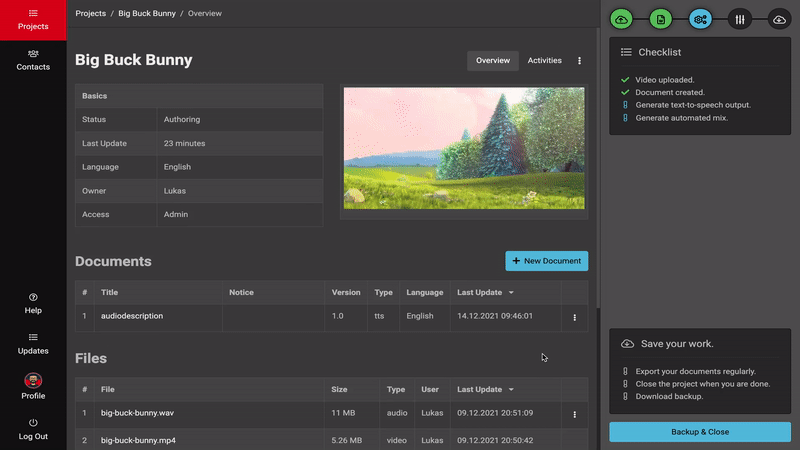Click the Overview breadcrumb text
Image resolution: width=800 pixels, height=450 pixels.
pyautogui.click(x=205, y=13)
